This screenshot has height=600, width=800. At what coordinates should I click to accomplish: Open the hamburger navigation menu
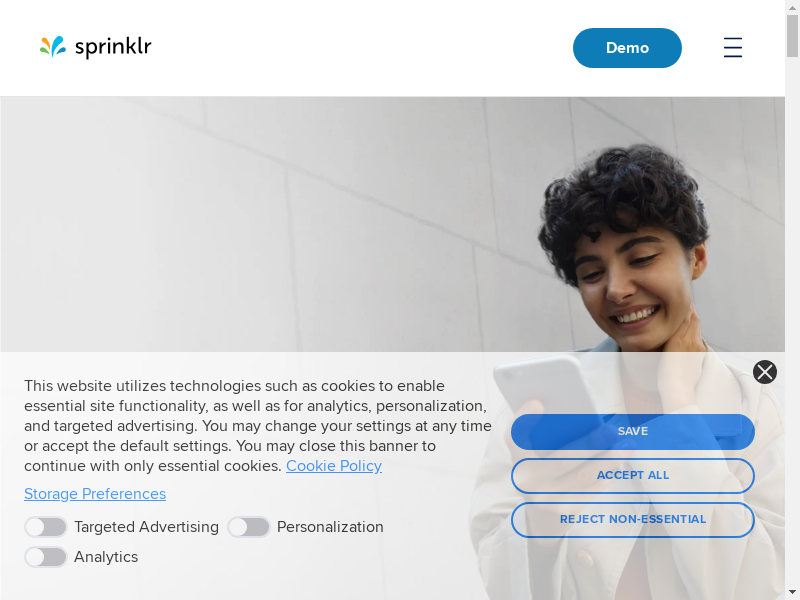[x=733, y=47]
